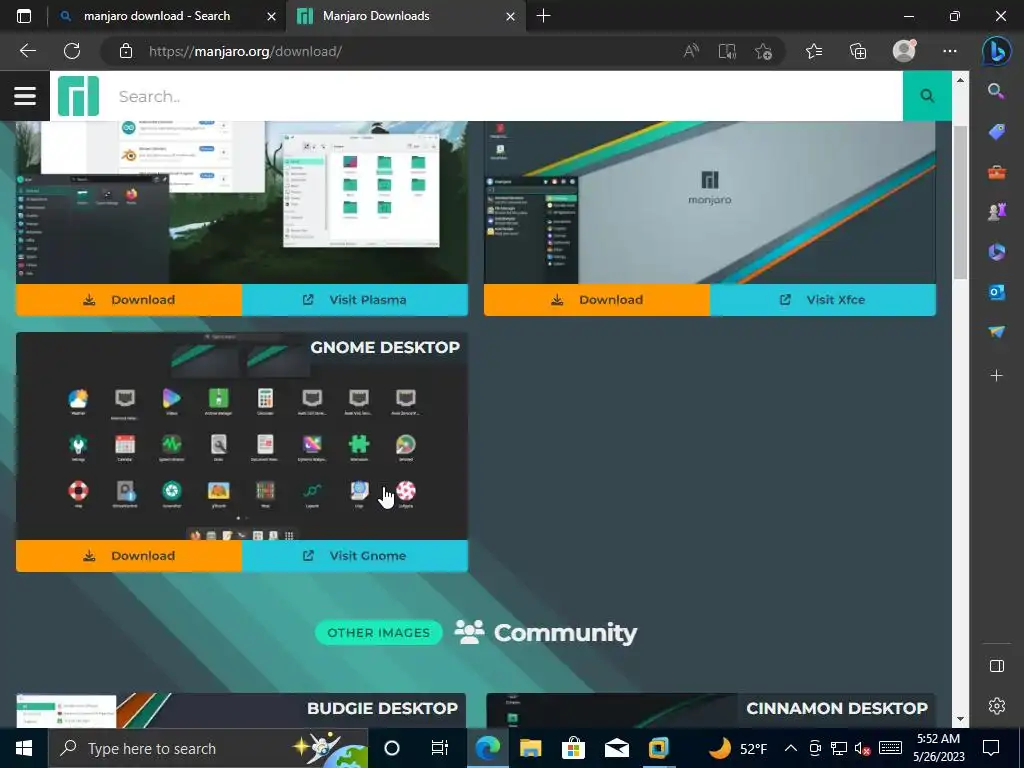The image size is (1024, 768).
Task: Download the Xfce desktop edition
Action: pyautogui.click(x=597, y=300)
